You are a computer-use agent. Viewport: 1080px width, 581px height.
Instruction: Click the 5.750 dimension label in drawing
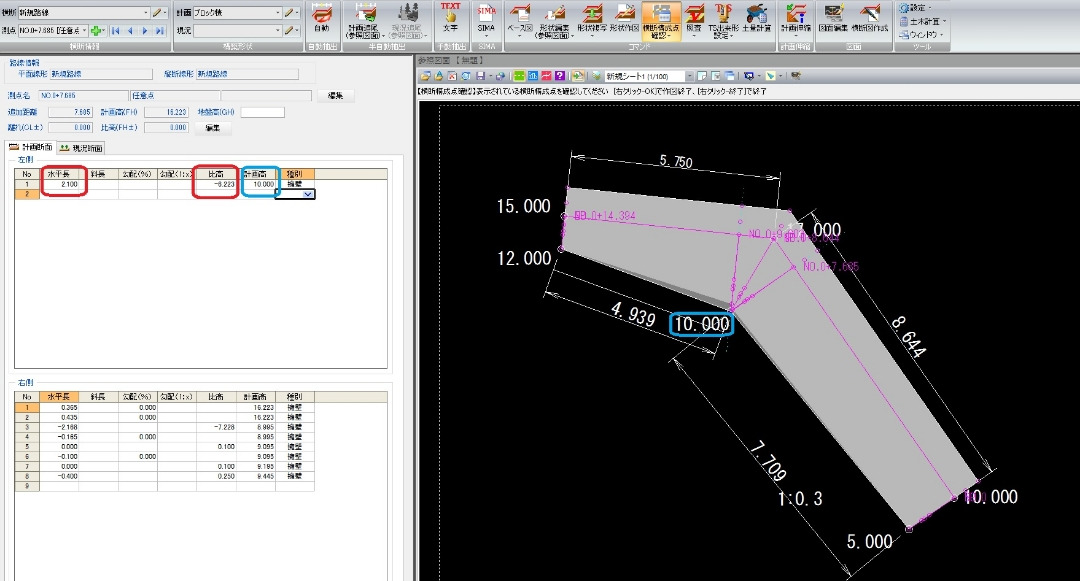click(676, 162)
